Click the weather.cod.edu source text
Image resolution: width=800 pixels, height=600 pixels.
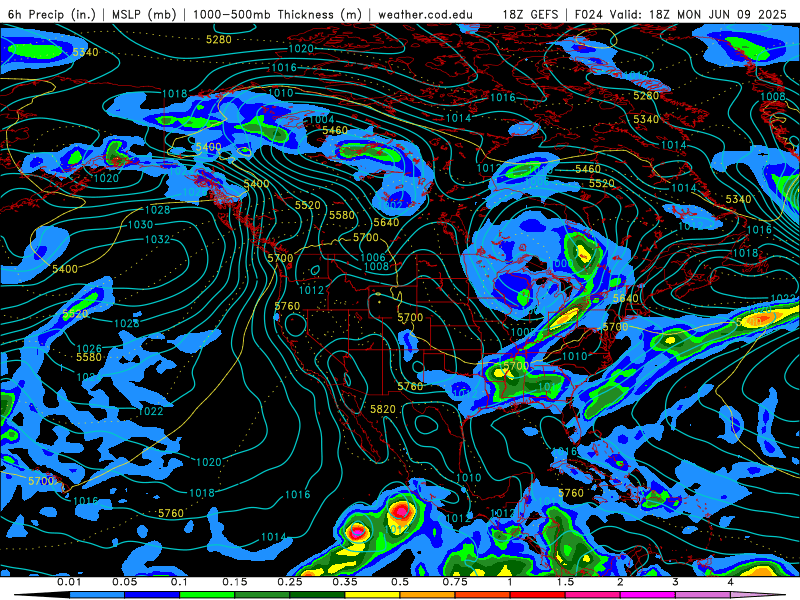(426, 14)
